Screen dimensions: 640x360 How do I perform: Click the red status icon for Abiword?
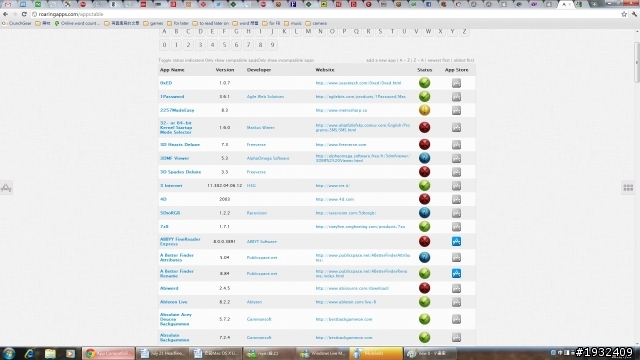point(424,288)
